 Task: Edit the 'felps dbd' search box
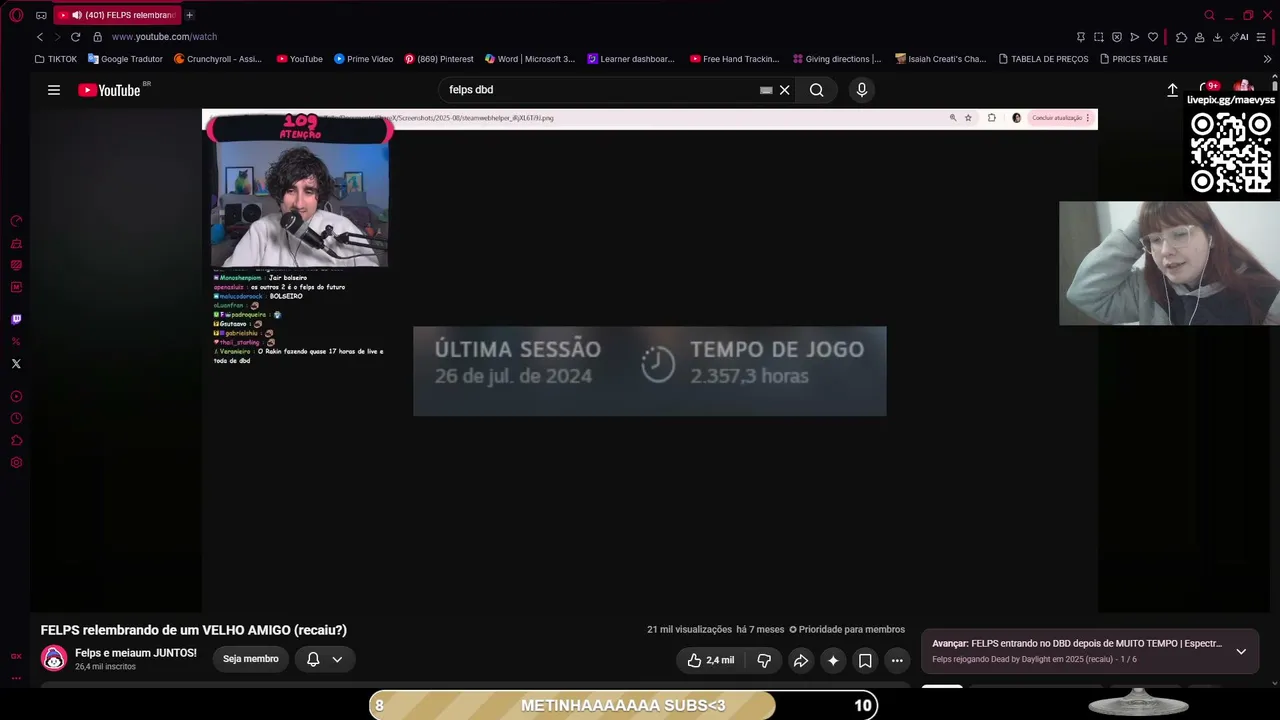(600, 90)
